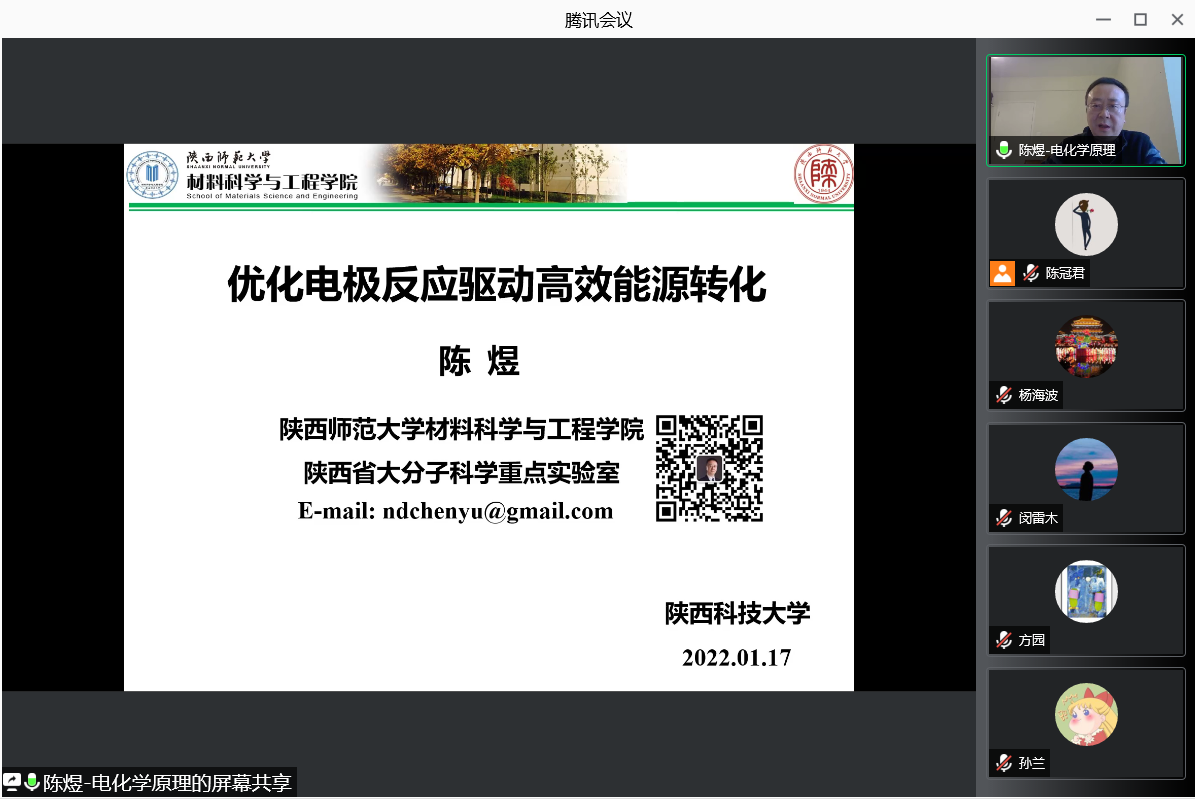Click the muted mic icon next to 杨海波
This screenshot has width=1195, height=799.
click(1004, 395)
